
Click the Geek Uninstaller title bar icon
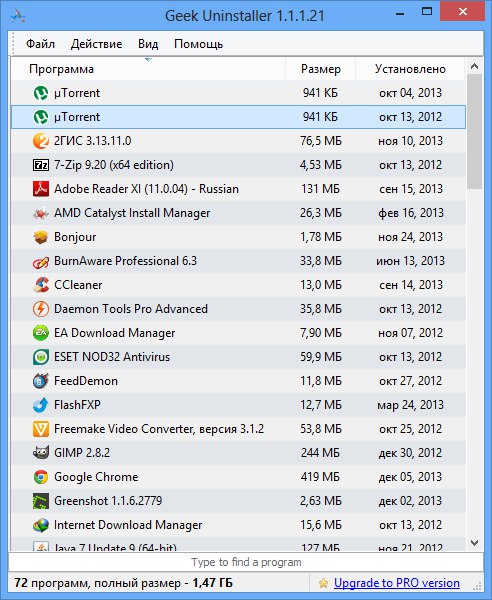coord(18,16)
